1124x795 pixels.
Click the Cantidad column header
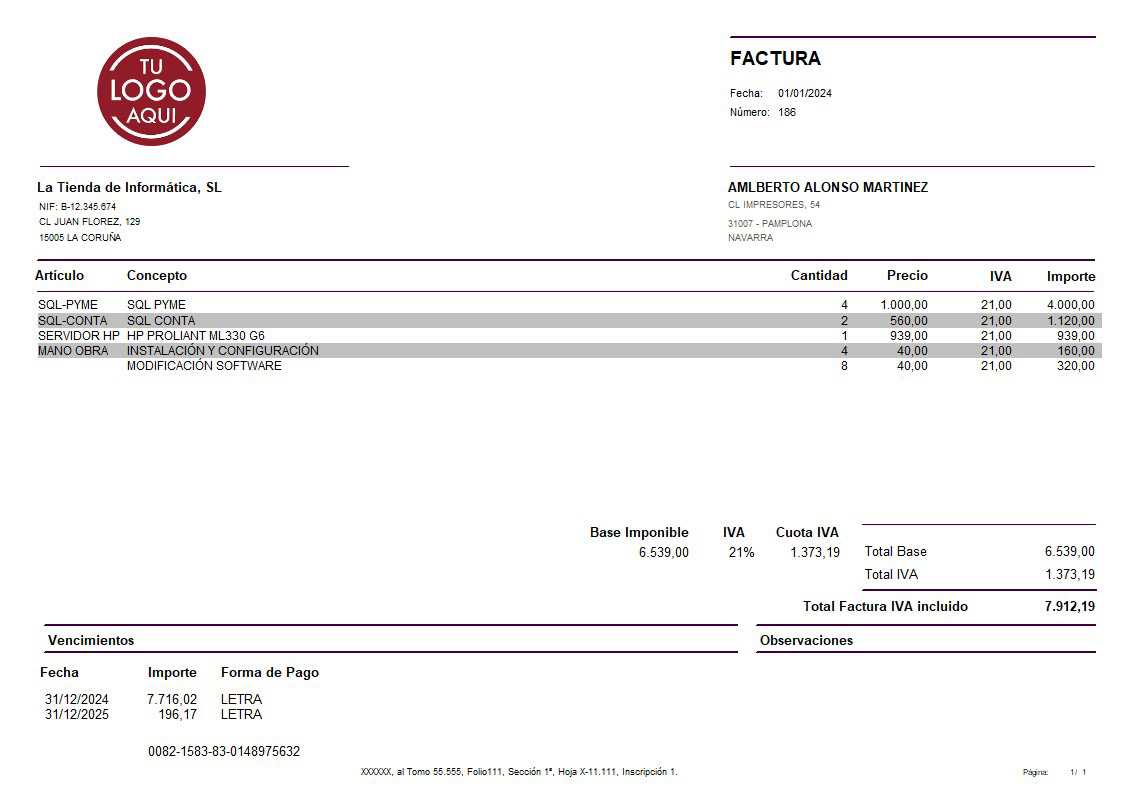tap(818, 275)
